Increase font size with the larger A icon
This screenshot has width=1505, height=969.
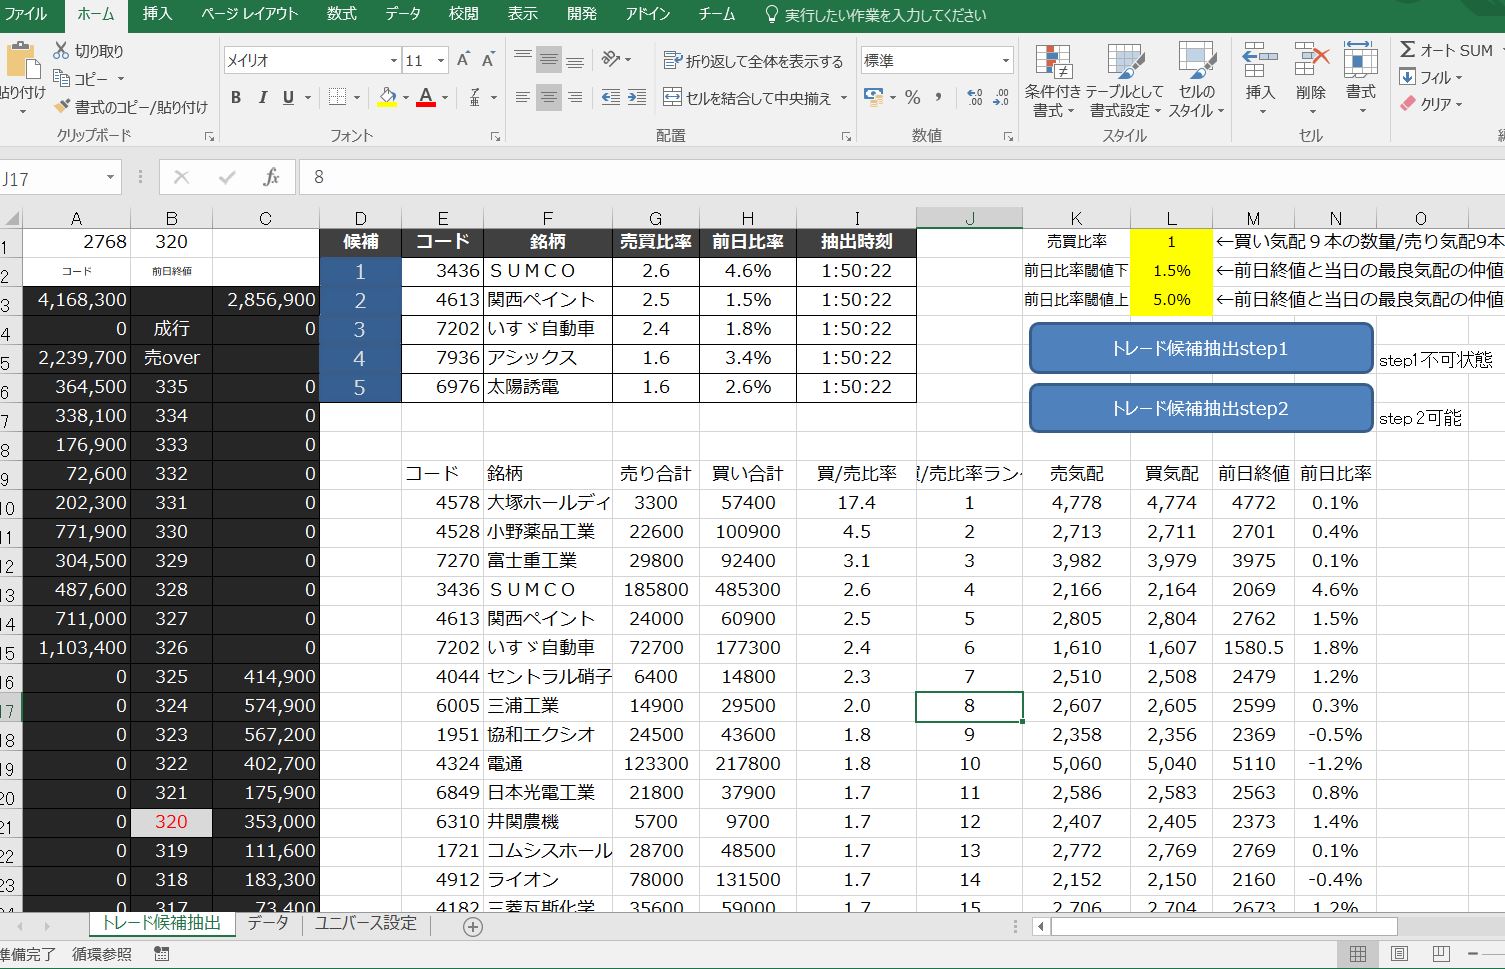click(x=463, y=60)
